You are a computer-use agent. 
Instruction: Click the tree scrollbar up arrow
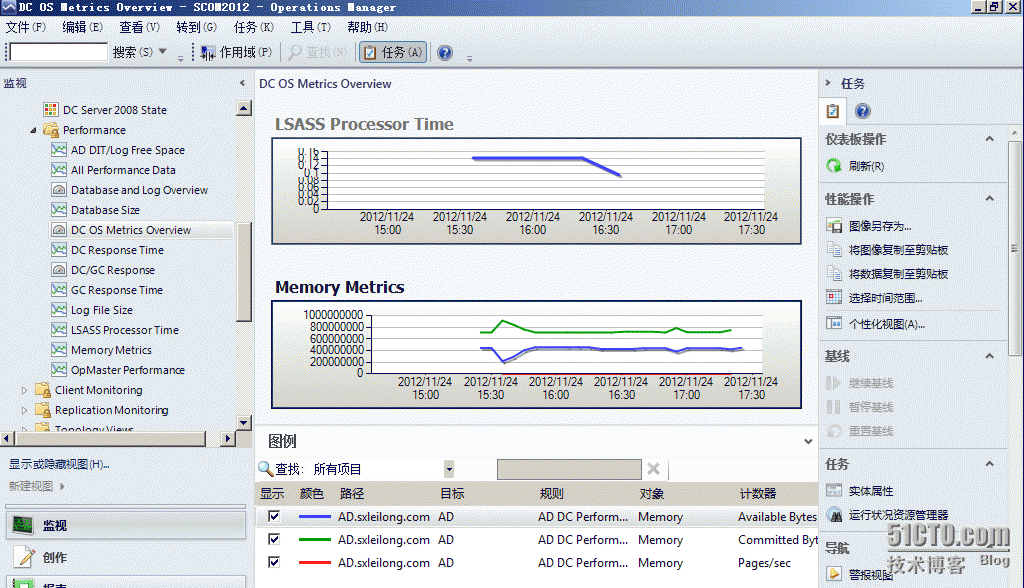244,108
